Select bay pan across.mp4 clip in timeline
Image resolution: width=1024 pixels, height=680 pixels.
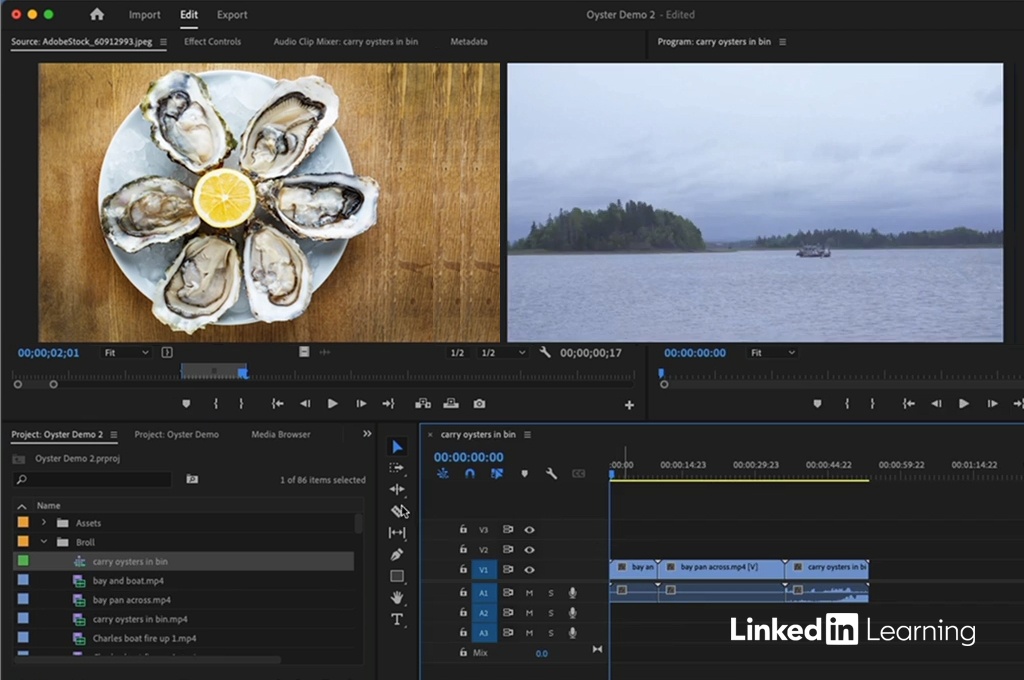tap(720, 567)
